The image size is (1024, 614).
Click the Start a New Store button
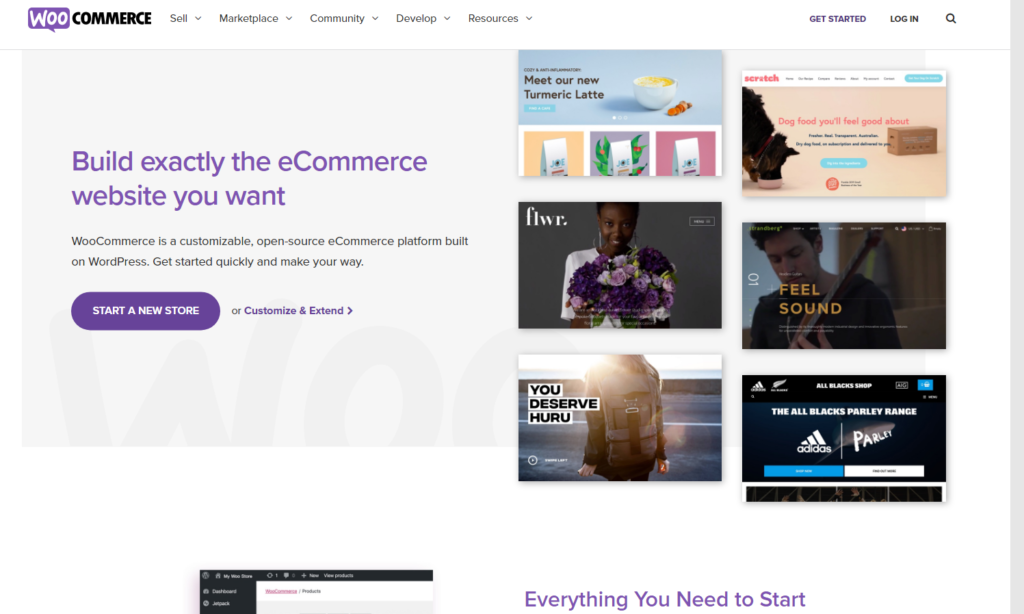click(x=146, y=311)
